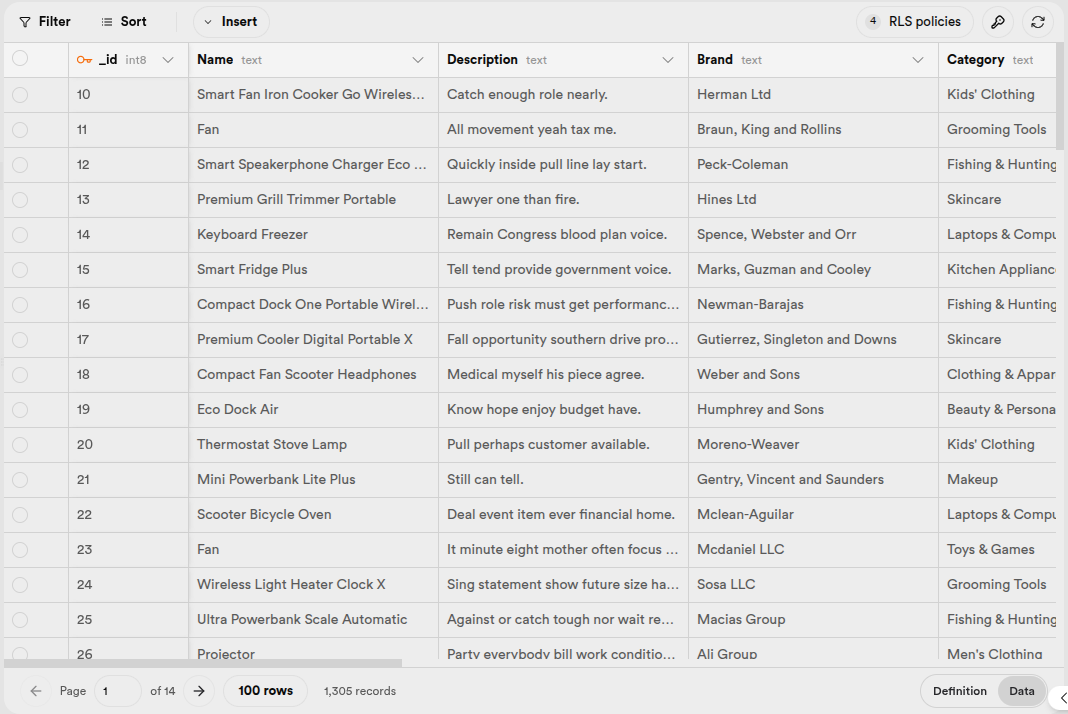This screenshot has width=1068, height=714.
Task: Expand the Brand column header menu
Action: 918,60
